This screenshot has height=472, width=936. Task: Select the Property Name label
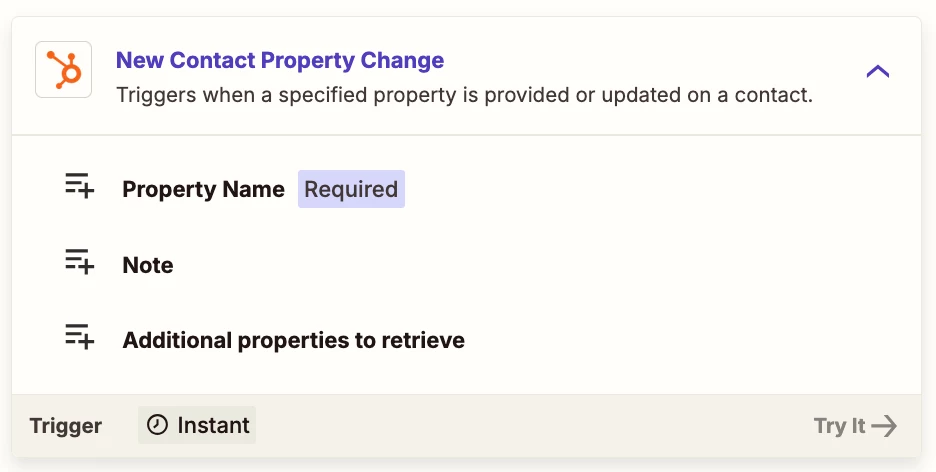pyautogui.click(x=204, y=189)
